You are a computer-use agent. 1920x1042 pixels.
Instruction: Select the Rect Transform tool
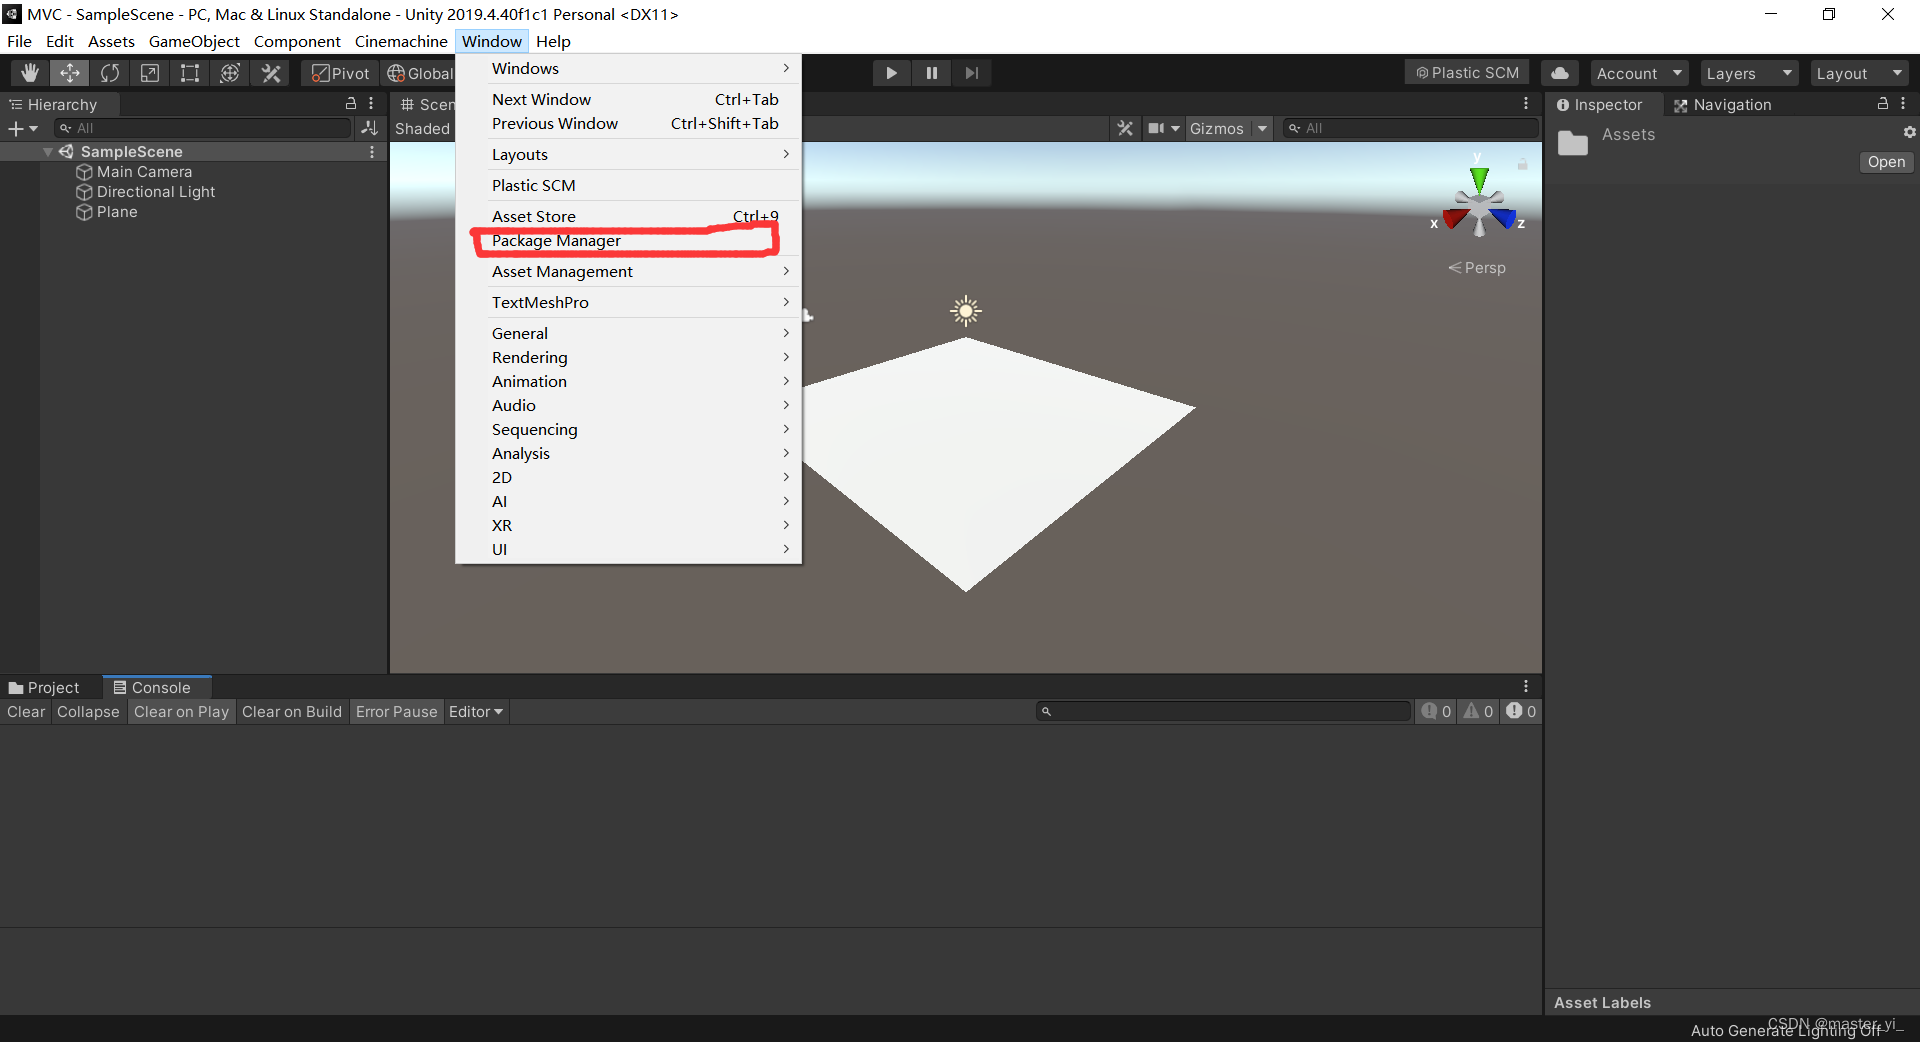(190, 73)
